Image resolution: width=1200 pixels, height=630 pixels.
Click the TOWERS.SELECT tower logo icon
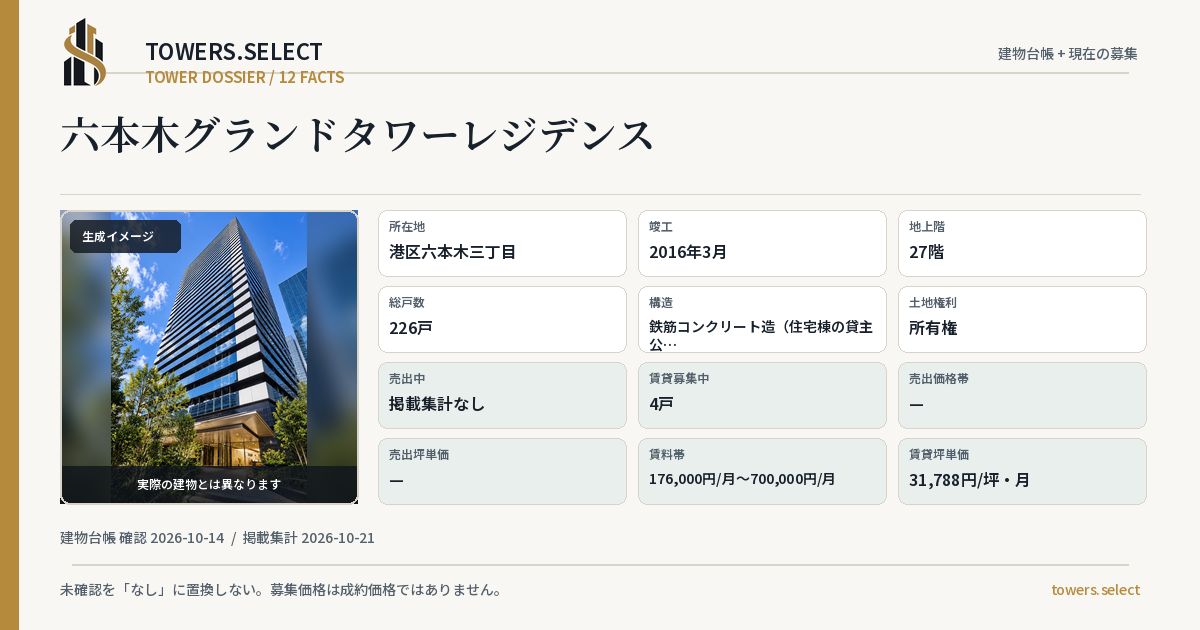(85, 52)
